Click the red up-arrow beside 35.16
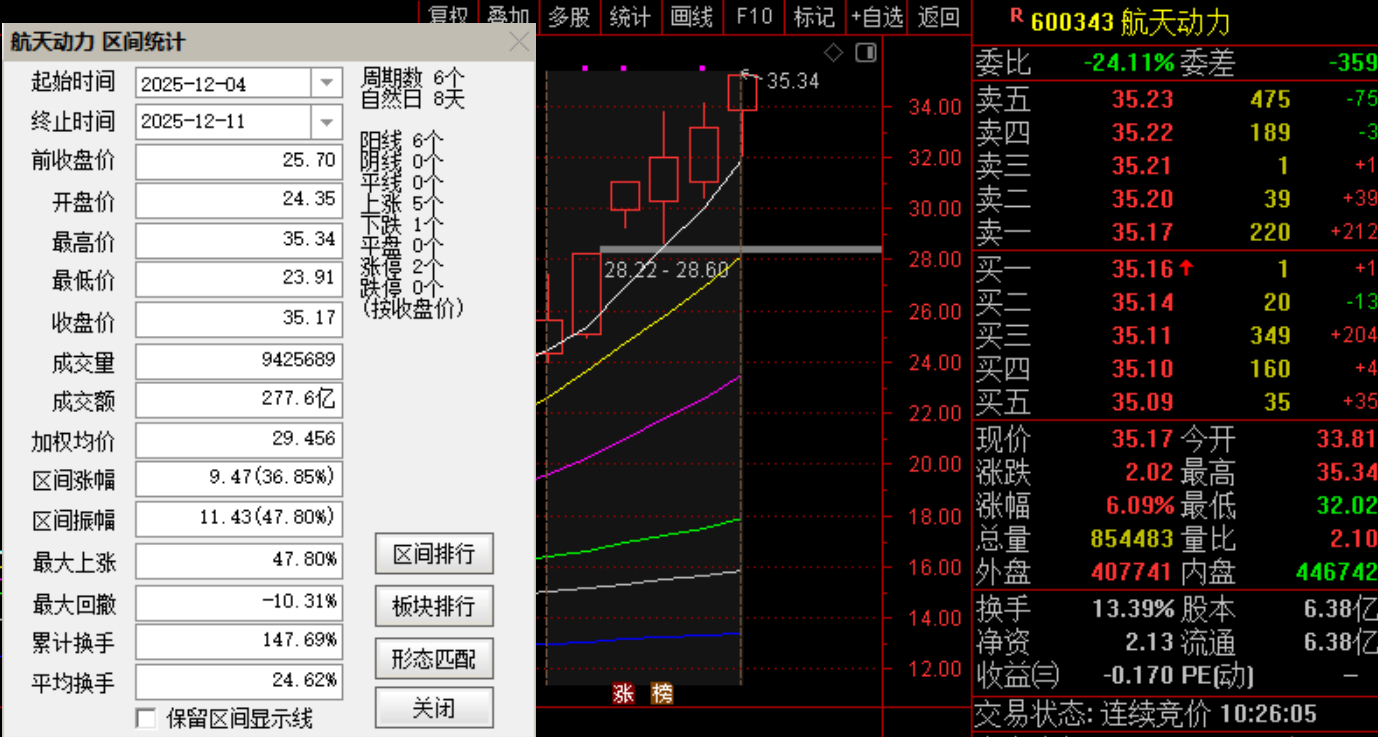 pyautogui.click(x=1186, y=268)
